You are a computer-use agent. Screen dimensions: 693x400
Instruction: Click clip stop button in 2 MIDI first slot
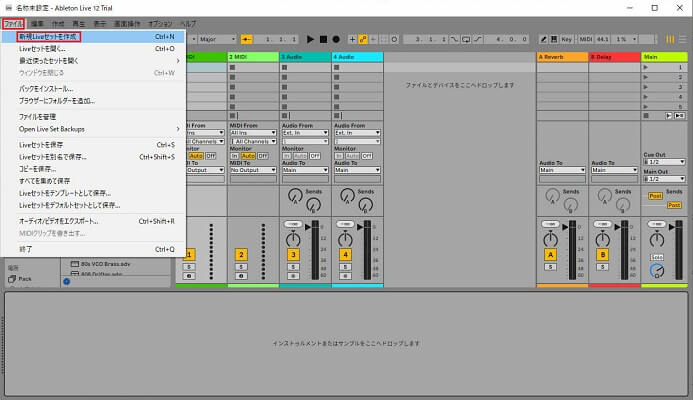coord(232,67)
